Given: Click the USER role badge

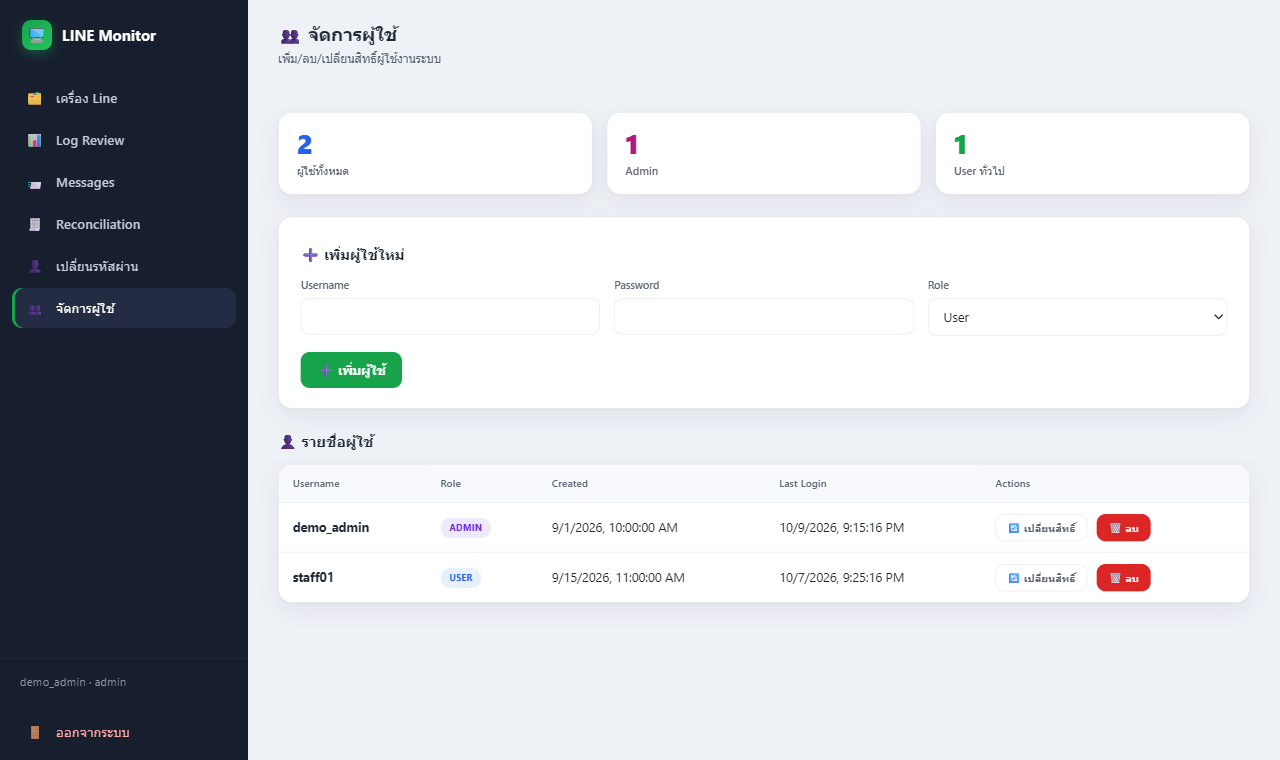Looking at the screenshot, I should pyautogui.click(x=461, y=578).
